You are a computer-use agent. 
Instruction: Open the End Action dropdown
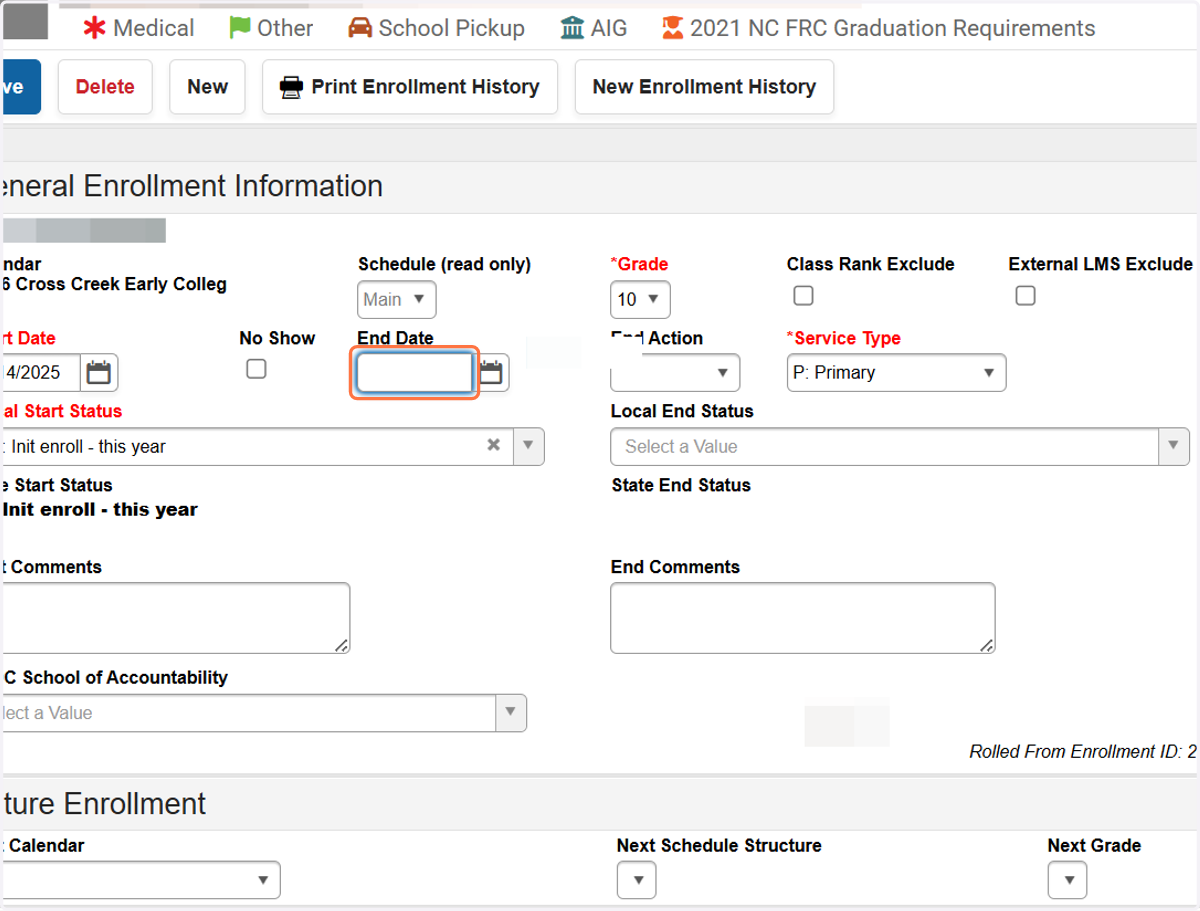tap(675, 373)
